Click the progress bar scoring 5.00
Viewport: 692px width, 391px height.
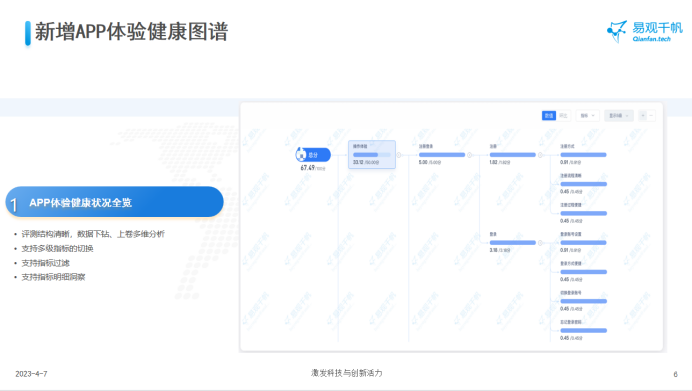[x=442, y=155]
